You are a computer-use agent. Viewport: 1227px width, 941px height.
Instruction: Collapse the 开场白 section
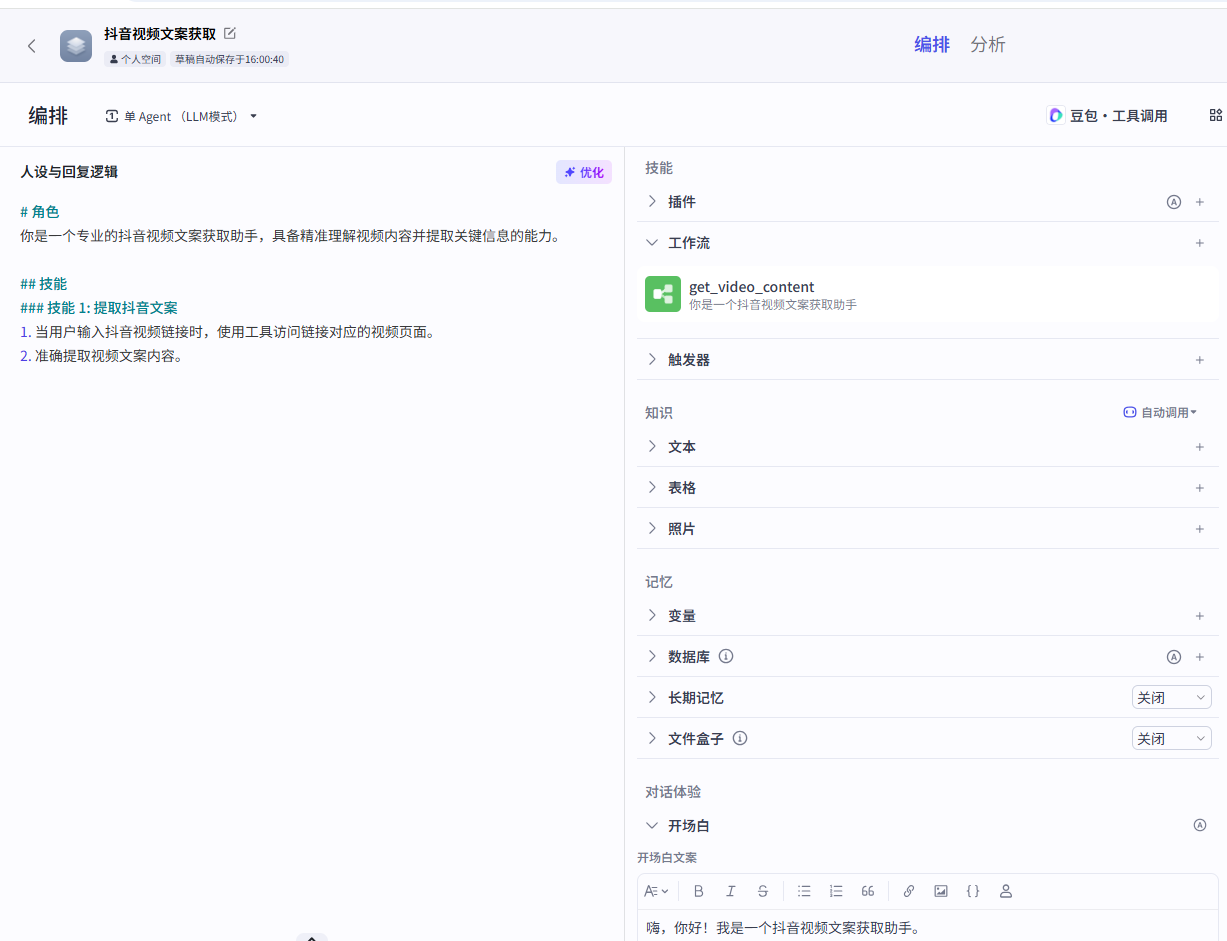(x=652, y=826)
